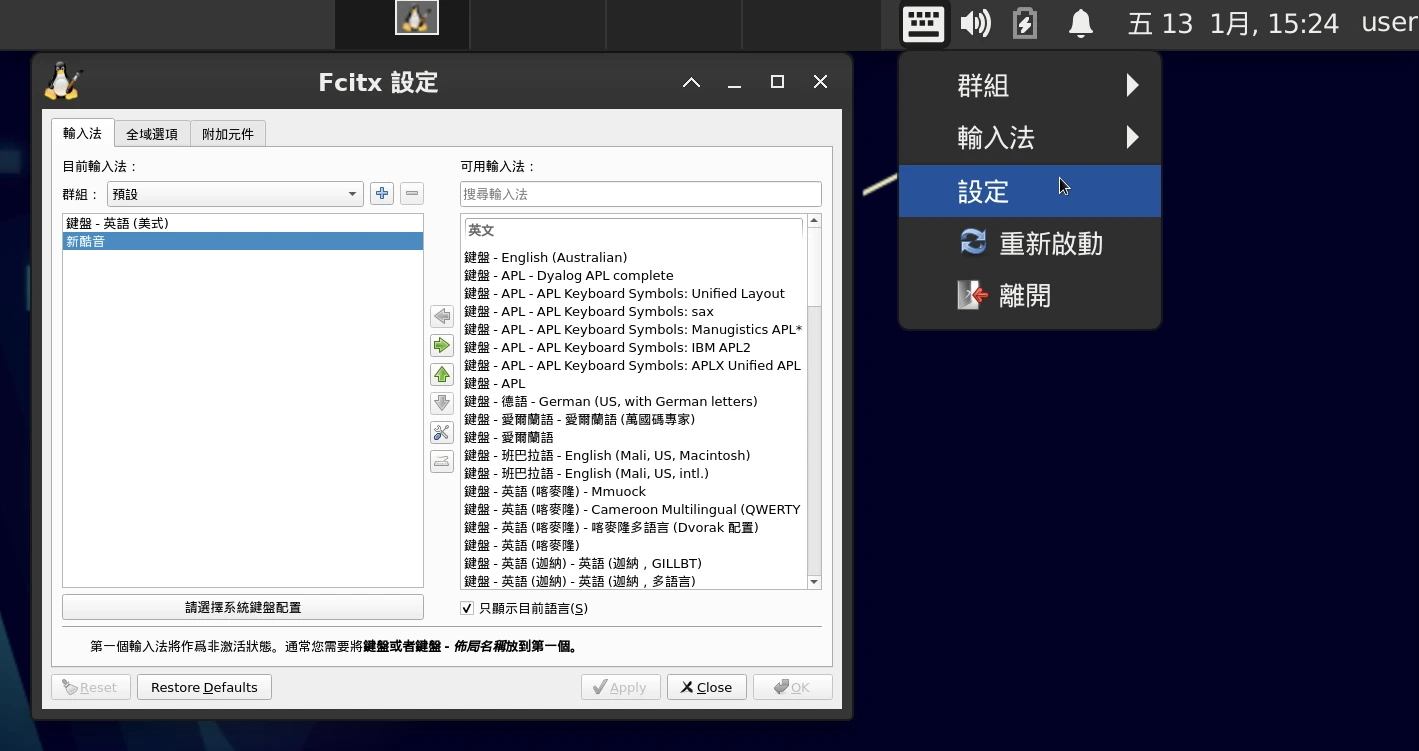Move input method up with green arrow

441,375
